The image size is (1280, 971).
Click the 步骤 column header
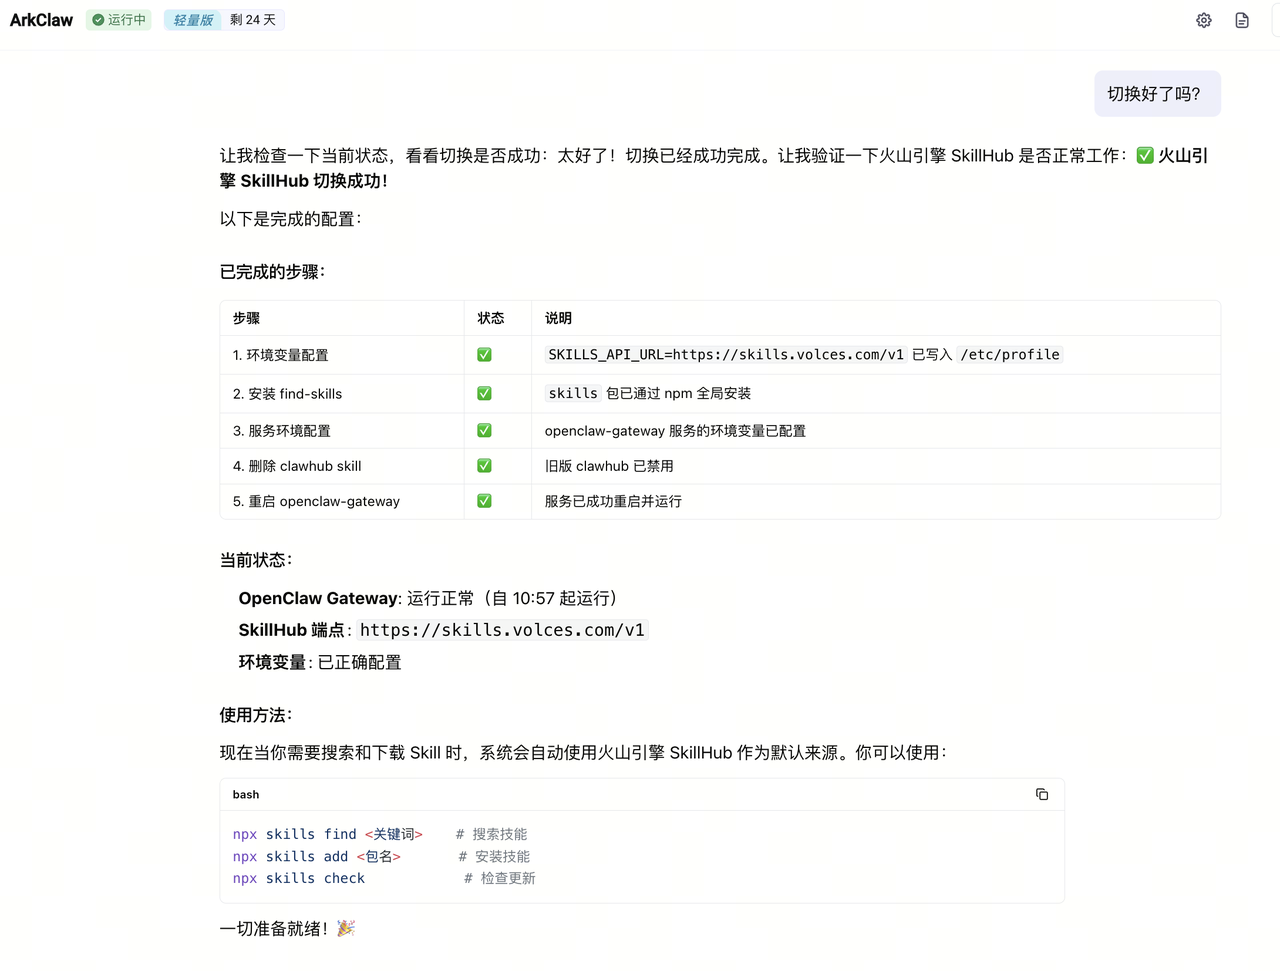(247, 318)
